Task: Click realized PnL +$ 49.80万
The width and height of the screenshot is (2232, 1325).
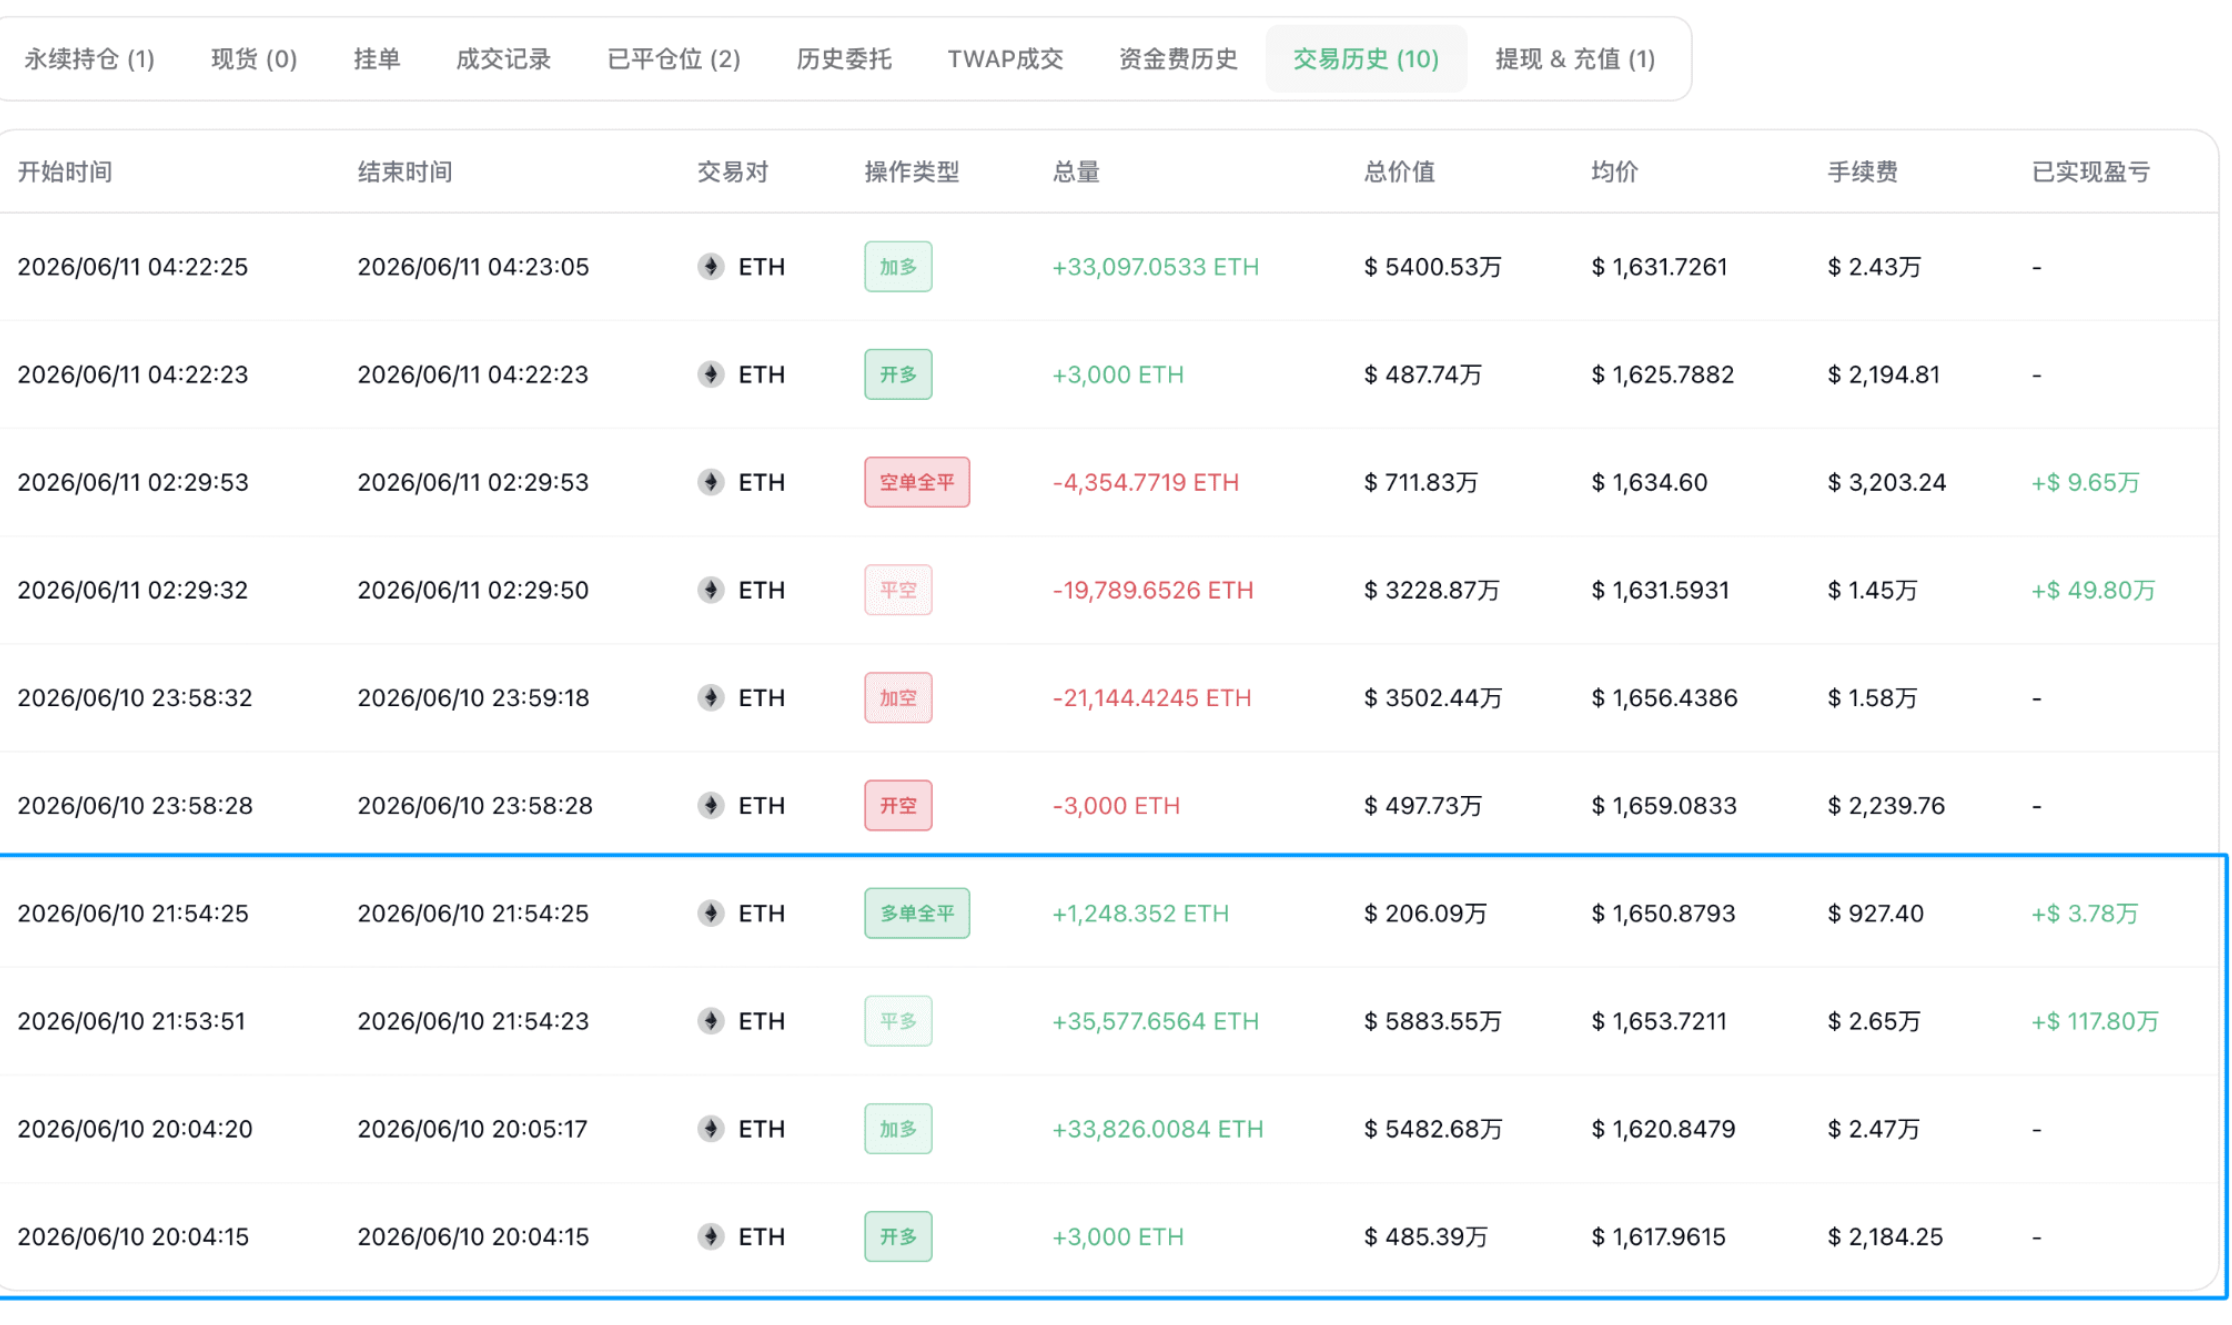Action: (2093, 590)
